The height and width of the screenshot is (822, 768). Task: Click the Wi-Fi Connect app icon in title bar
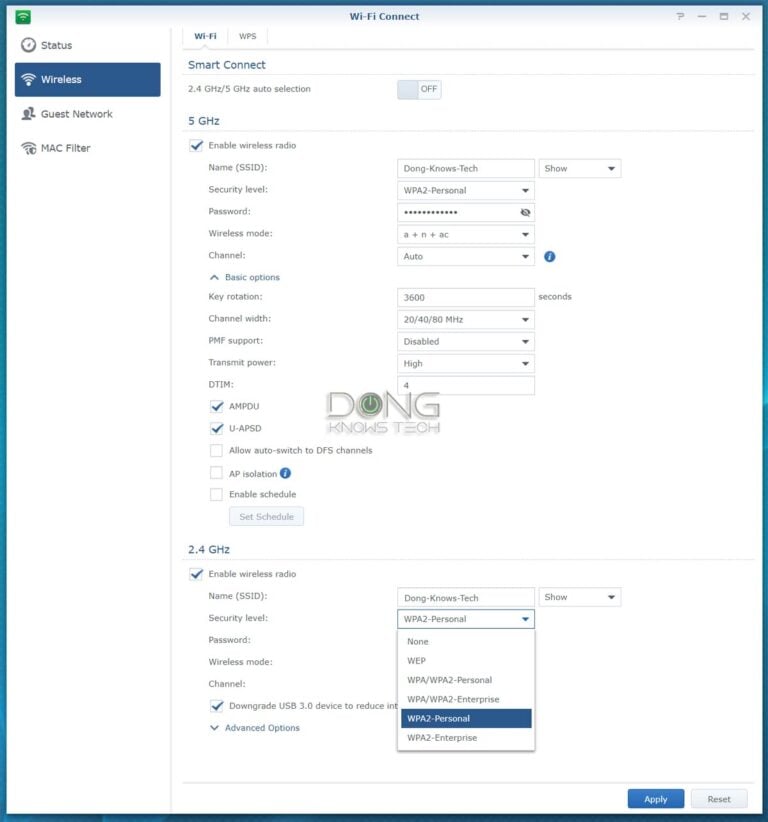(23, 16)
